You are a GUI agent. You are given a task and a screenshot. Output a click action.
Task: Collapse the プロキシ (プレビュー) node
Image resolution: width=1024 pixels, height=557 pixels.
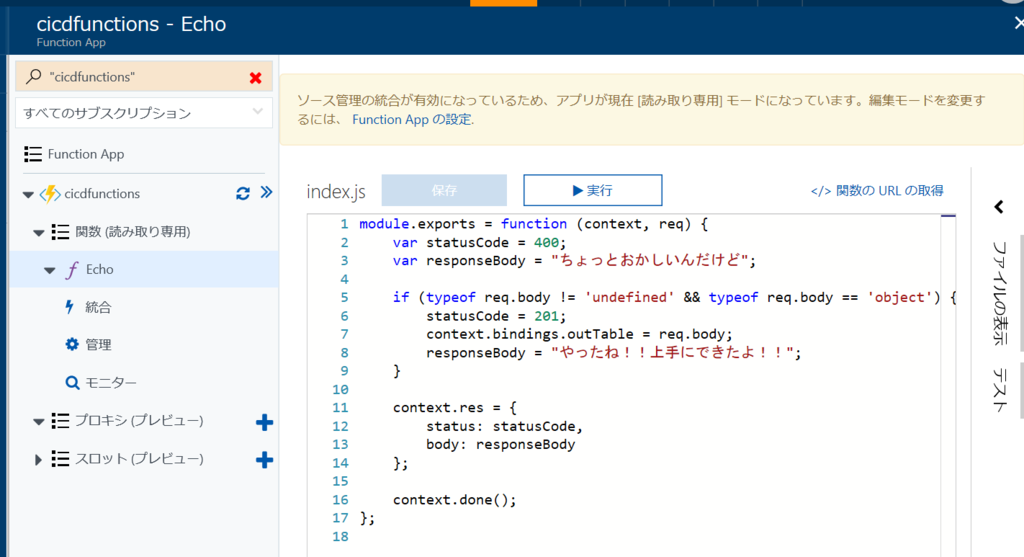coord(39,422)
